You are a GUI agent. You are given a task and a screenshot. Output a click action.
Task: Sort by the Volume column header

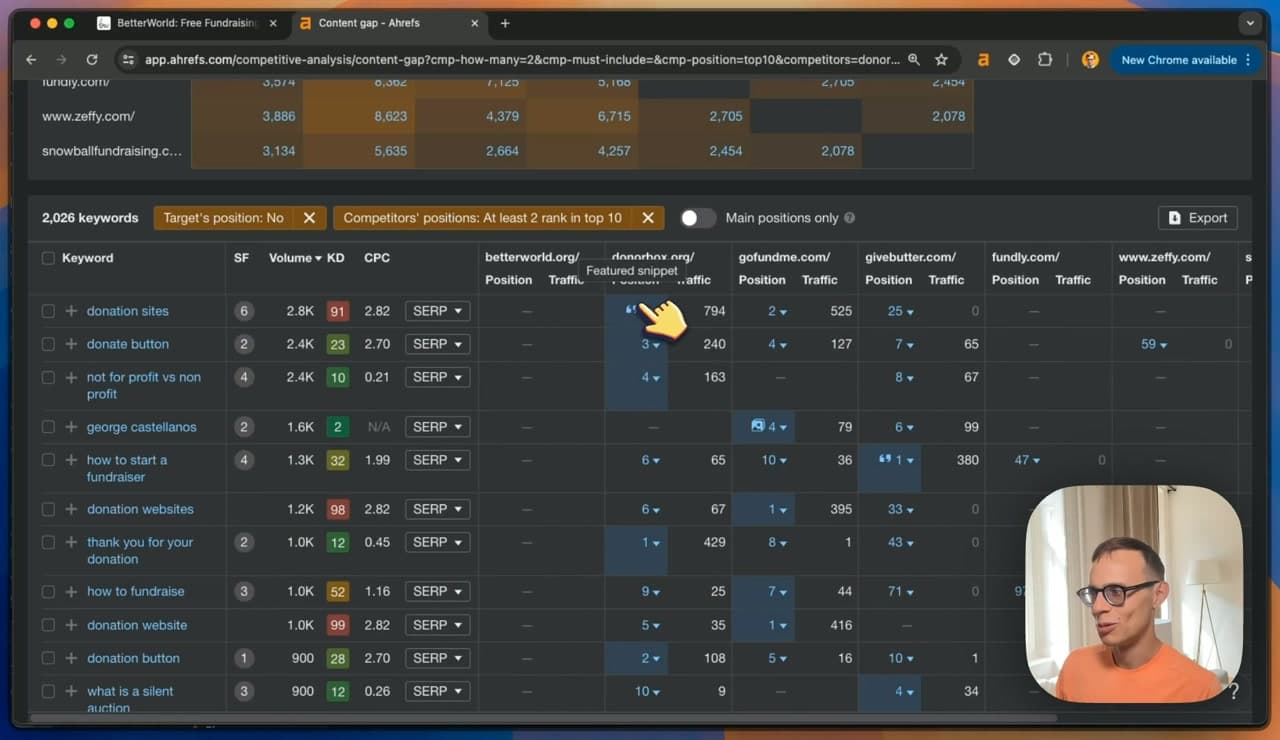point(295,258)
